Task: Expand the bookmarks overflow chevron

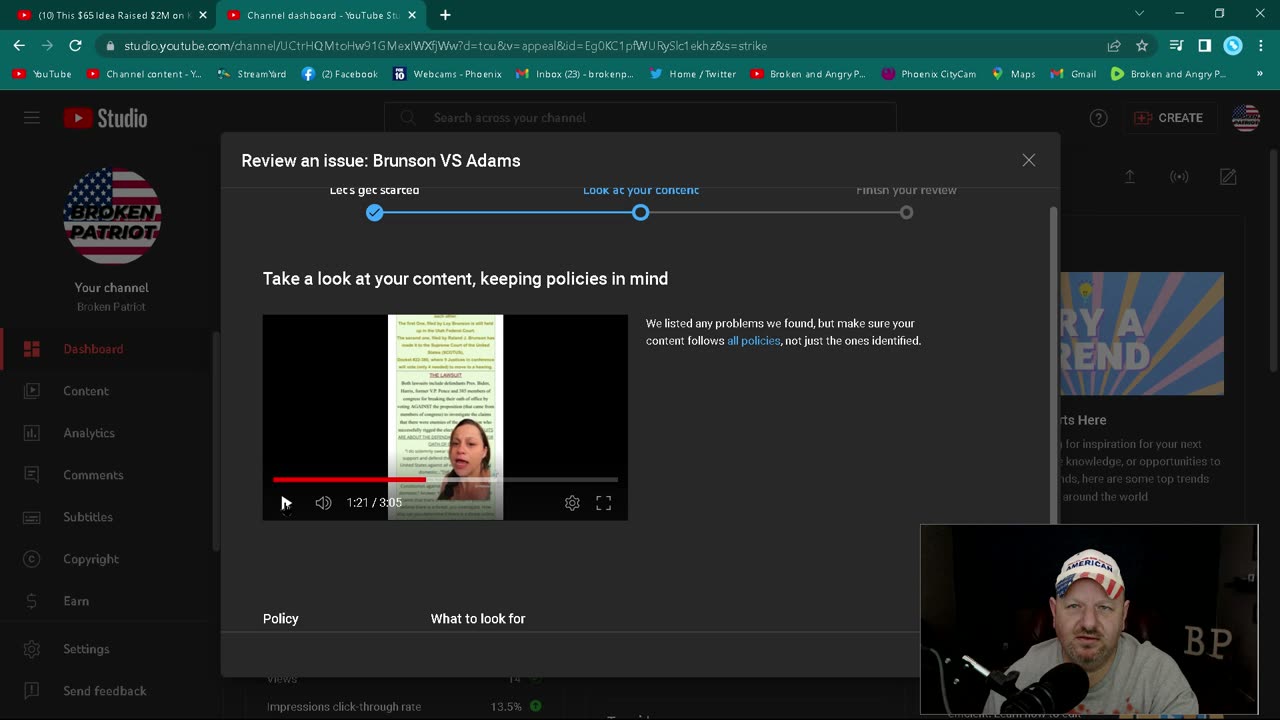Action: coord(1260,74)
